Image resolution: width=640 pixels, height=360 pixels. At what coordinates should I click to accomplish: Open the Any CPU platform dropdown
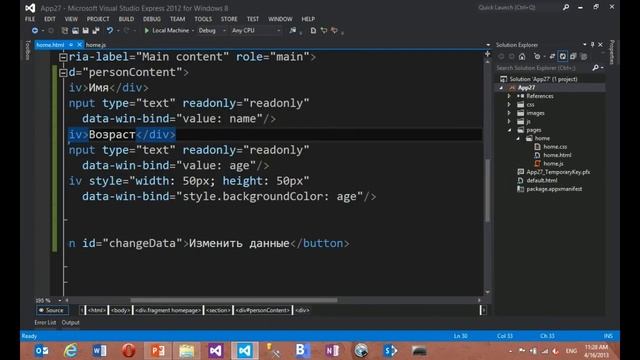tap(278, 31)
